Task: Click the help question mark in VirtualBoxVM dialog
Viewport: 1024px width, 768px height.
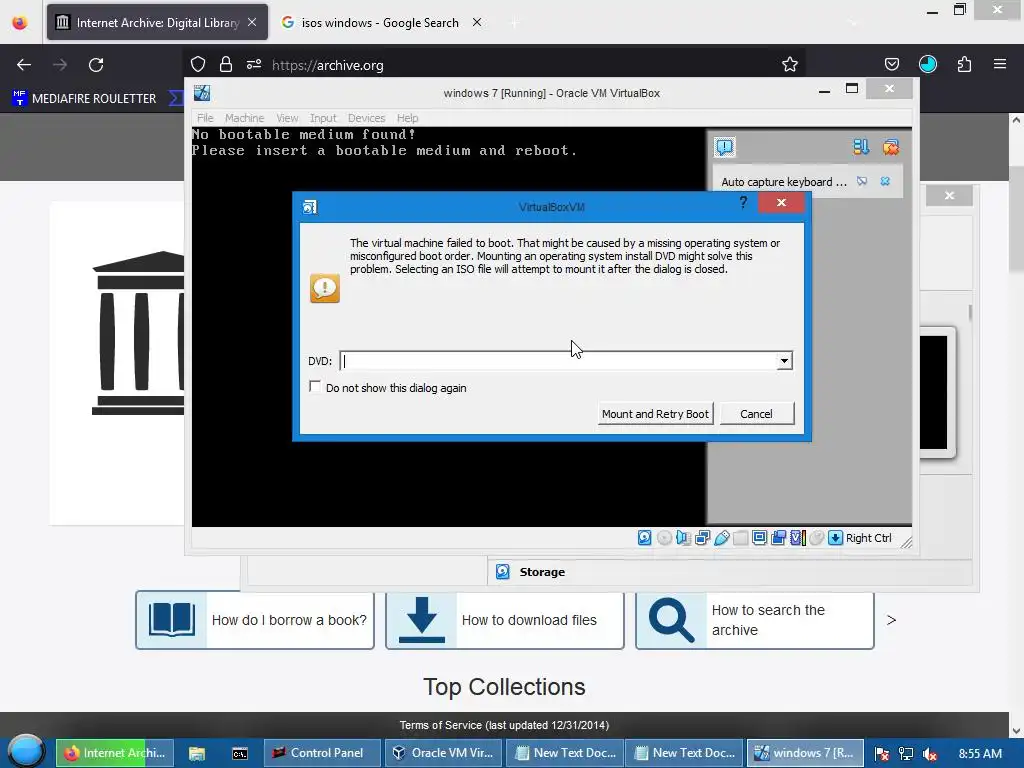Action: point(743,202)
